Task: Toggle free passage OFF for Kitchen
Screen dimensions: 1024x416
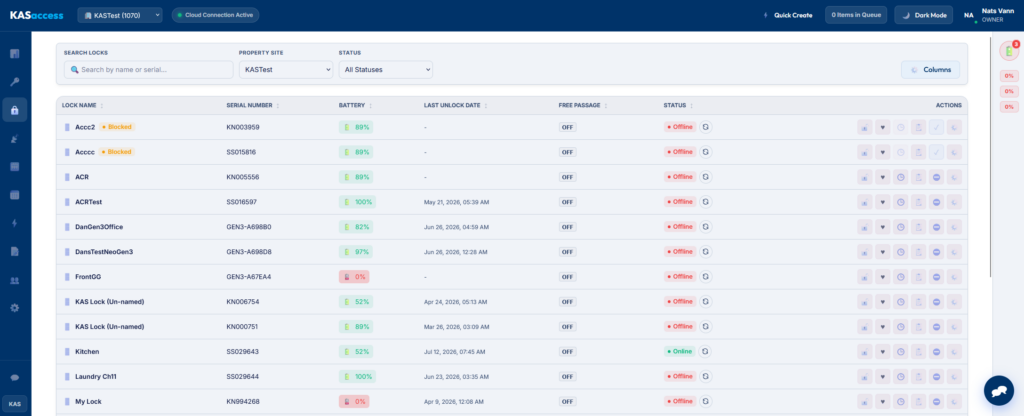Action: tap(568, 351)
